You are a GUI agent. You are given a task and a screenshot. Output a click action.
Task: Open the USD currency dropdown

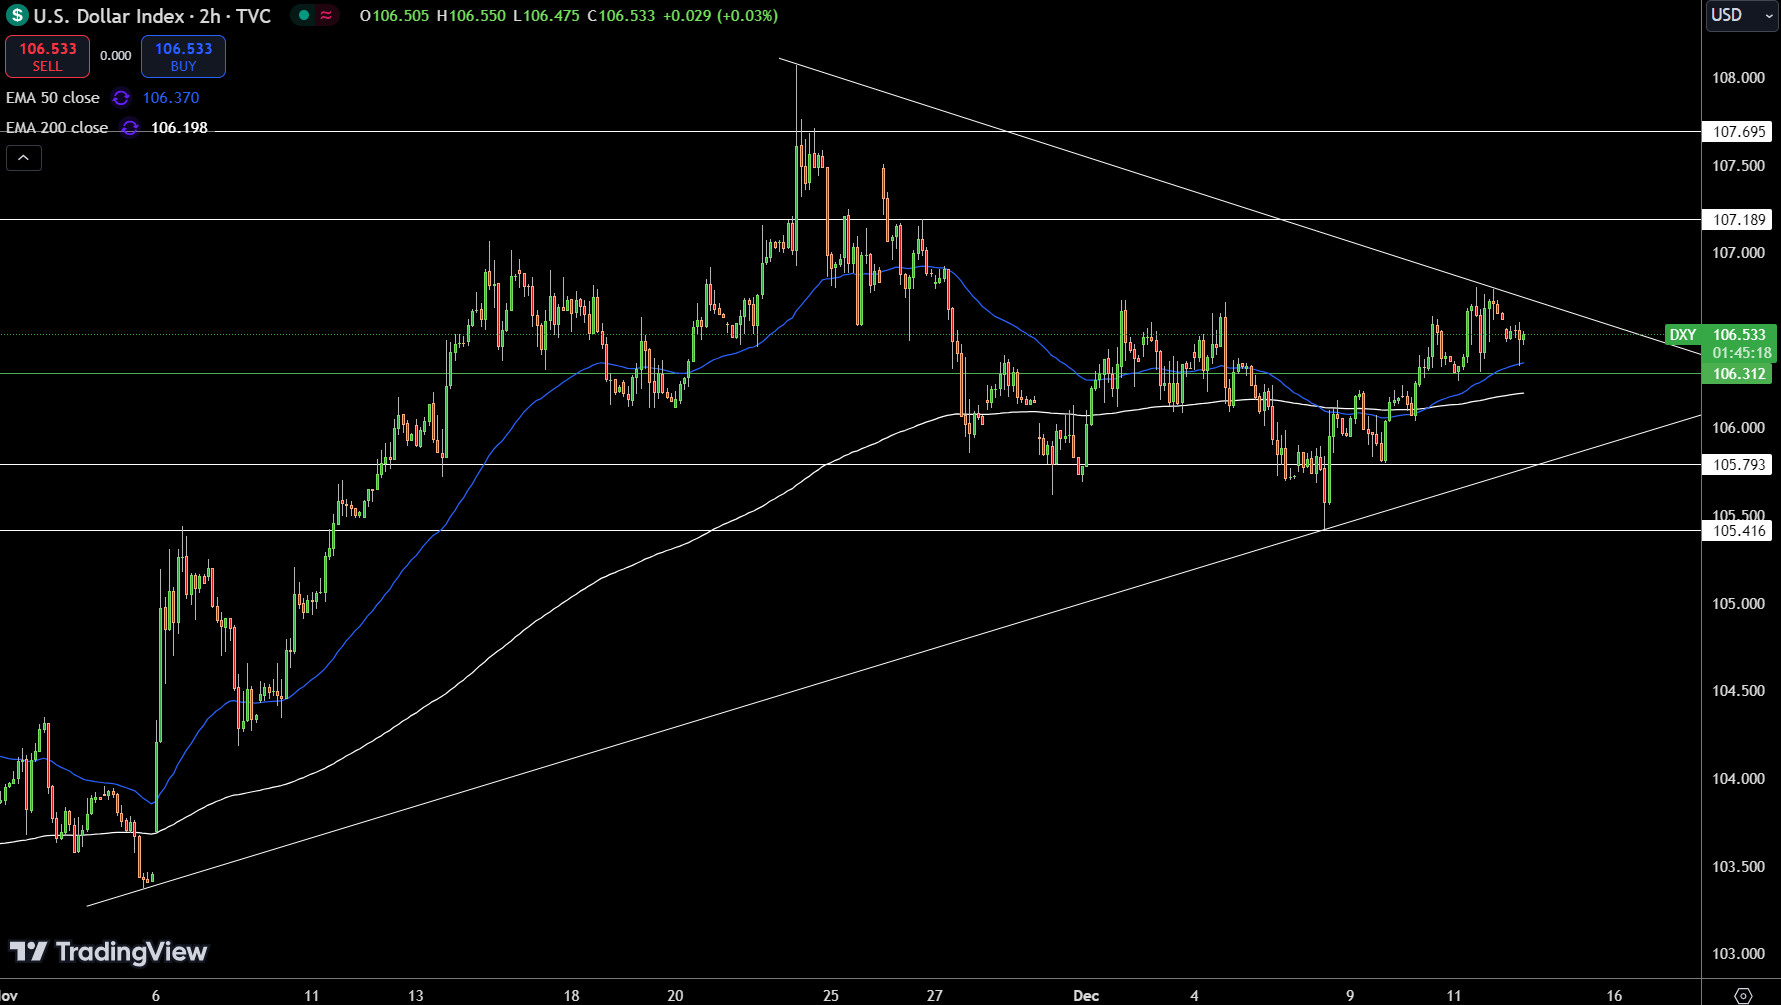click(x=1741, y=15)
